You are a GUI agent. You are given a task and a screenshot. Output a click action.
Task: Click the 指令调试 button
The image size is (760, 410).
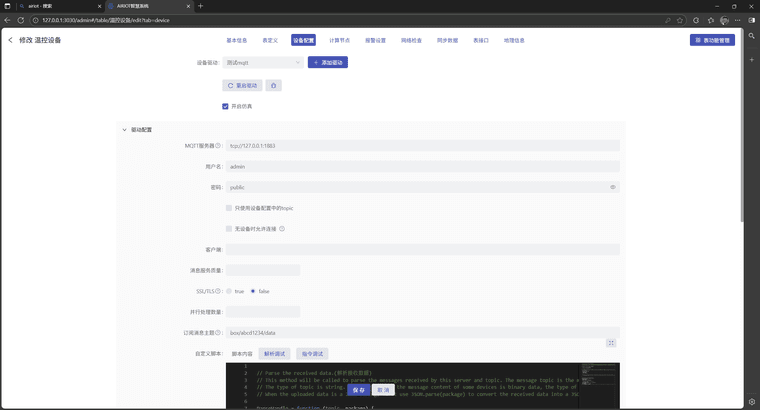tap(312, 354)
